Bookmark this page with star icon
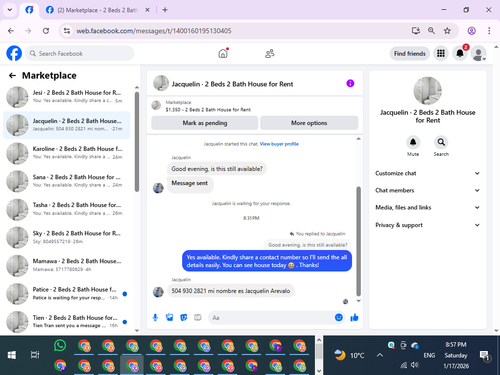This screenshot has height=375, width=500. (x=447, y=31)
